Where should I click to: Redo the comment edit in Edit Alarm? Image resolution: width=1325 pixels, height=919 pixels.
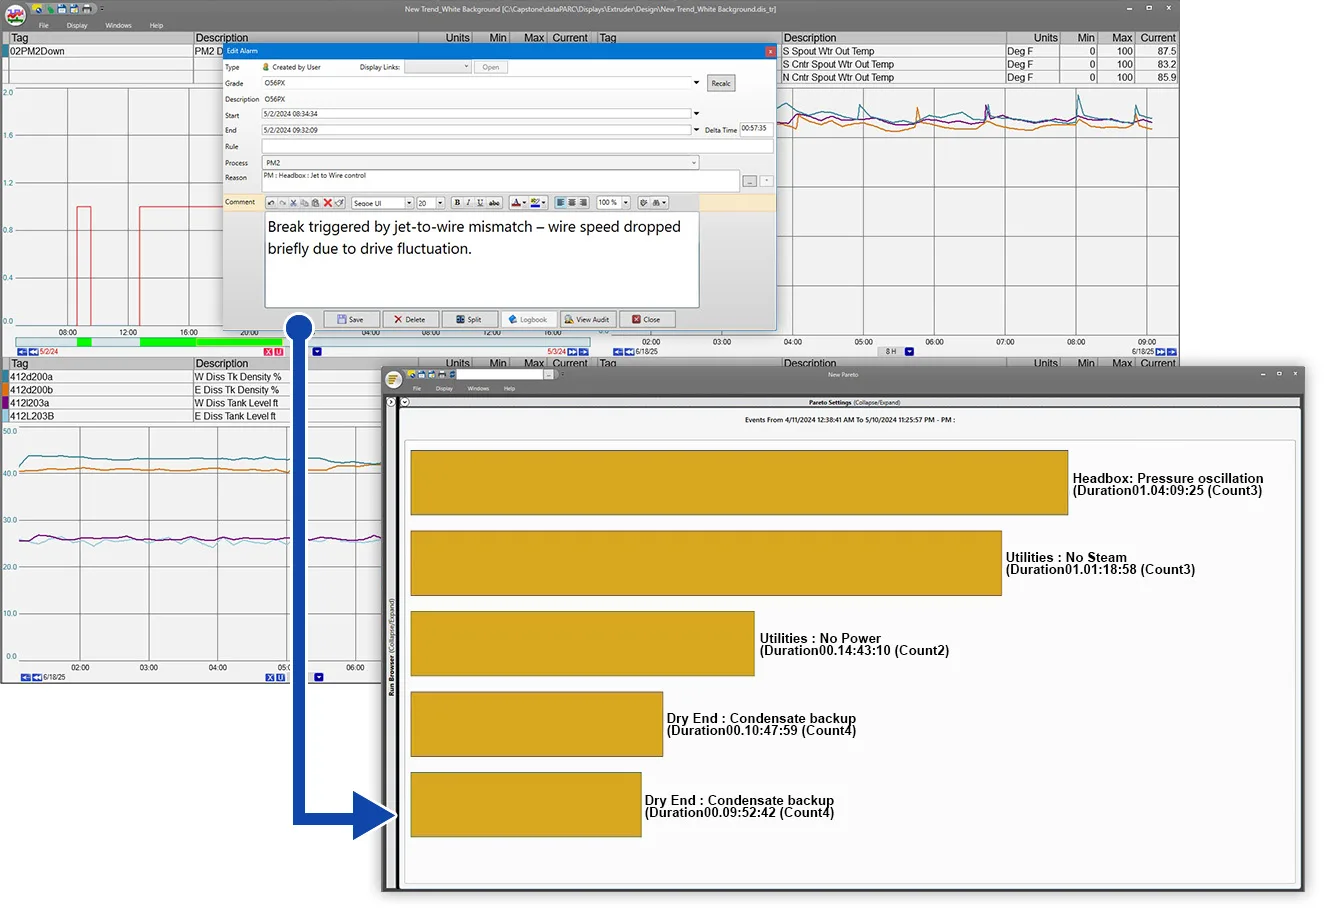coord(282,203)
